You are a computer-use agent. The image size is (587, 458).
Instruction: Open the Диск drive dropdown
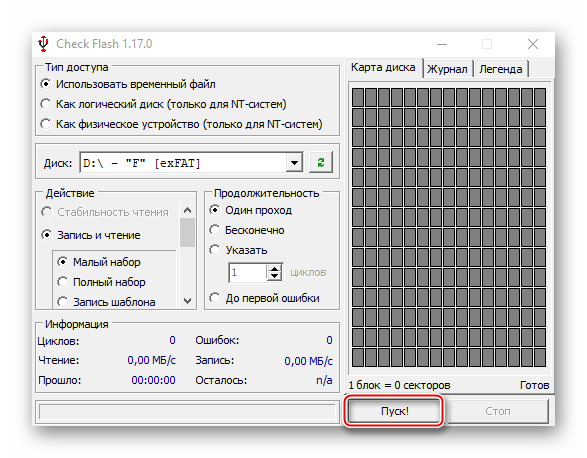(294, 163)
